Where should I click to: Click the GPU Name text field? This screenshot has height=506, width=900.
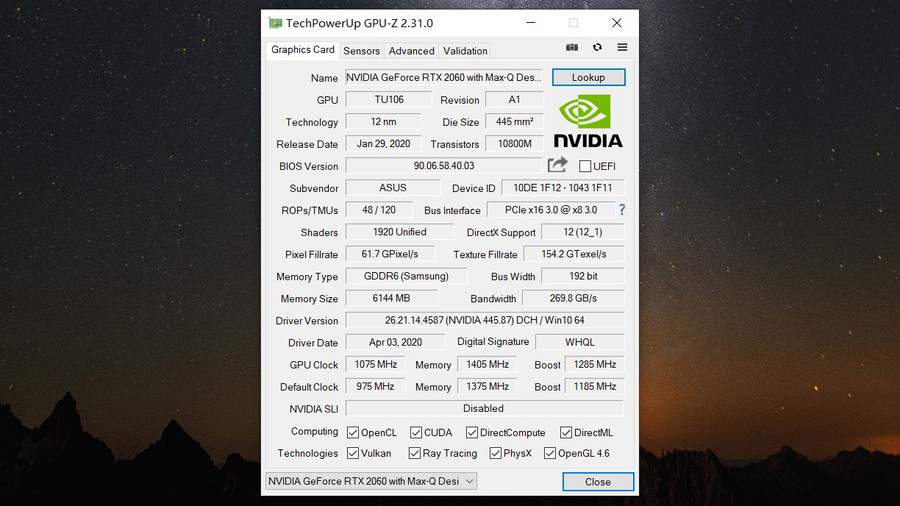pos(443,77)
